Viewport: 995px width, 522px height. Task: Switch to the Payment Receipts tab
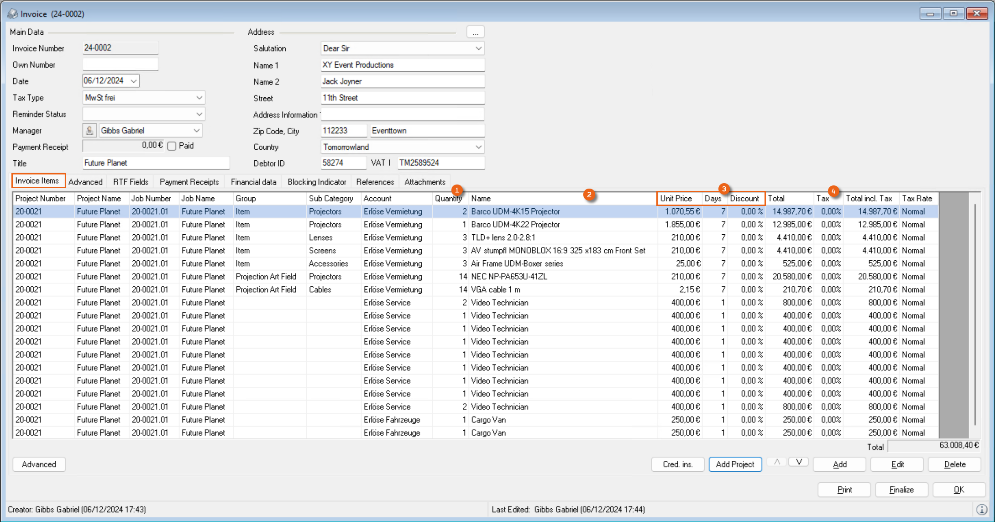[189, 182]
